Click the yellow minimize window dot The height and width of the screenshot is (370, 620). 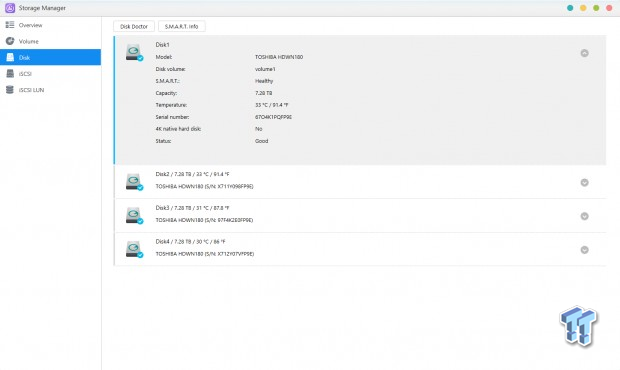pyautogui.click(x=583, y=8)
